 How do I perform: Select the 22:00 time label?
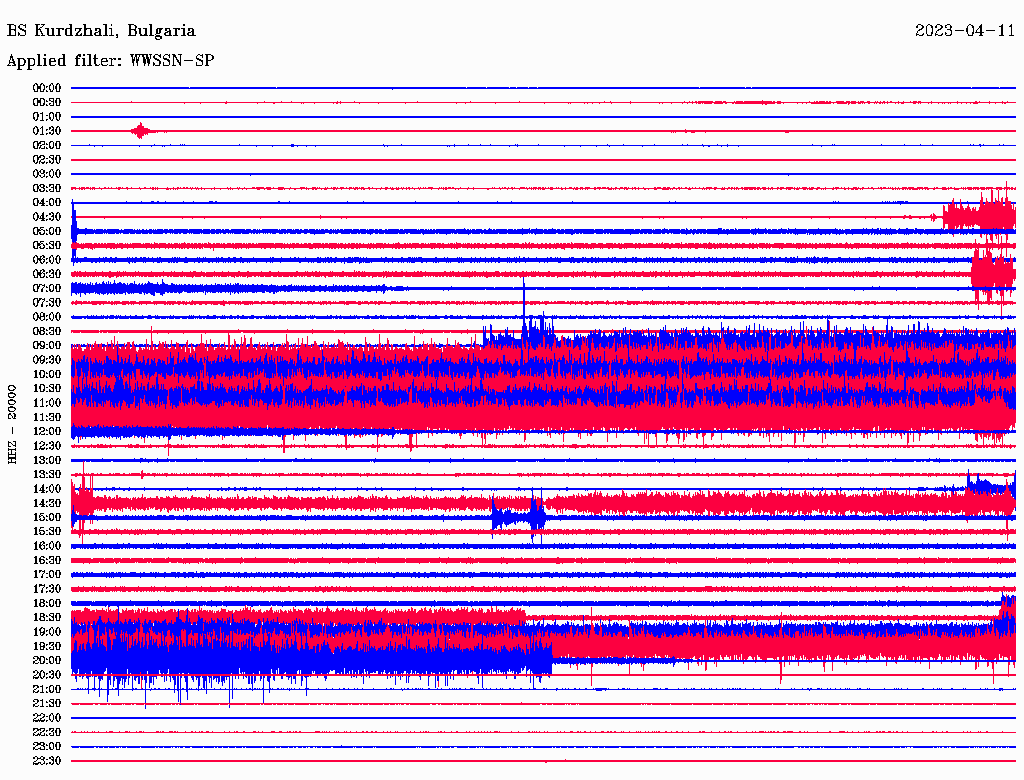(47, 717)
